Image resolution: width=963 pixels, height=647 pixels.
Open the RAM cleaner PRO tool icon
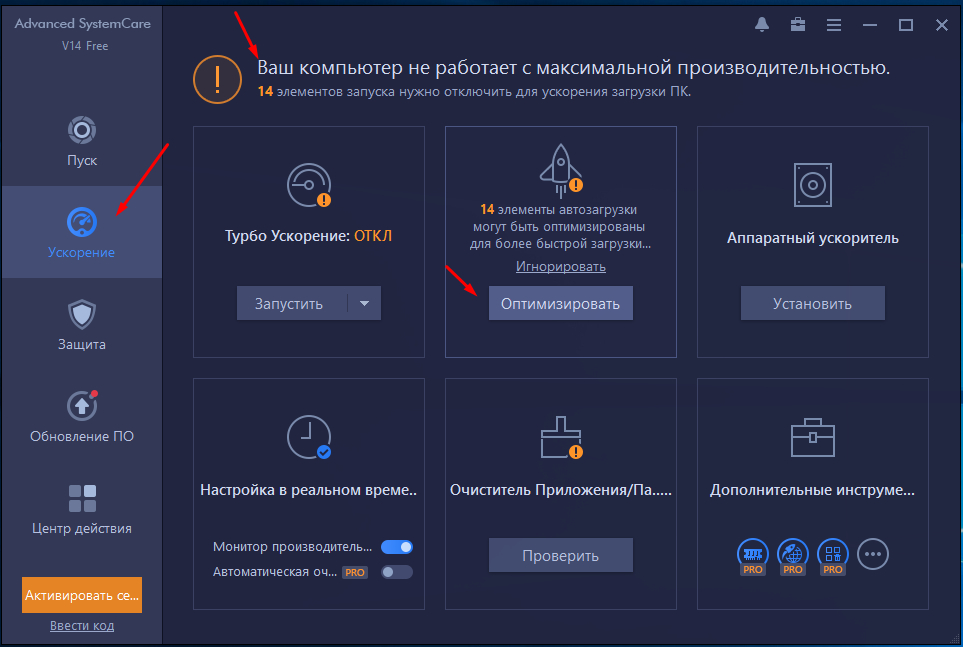tap(753, 556)
